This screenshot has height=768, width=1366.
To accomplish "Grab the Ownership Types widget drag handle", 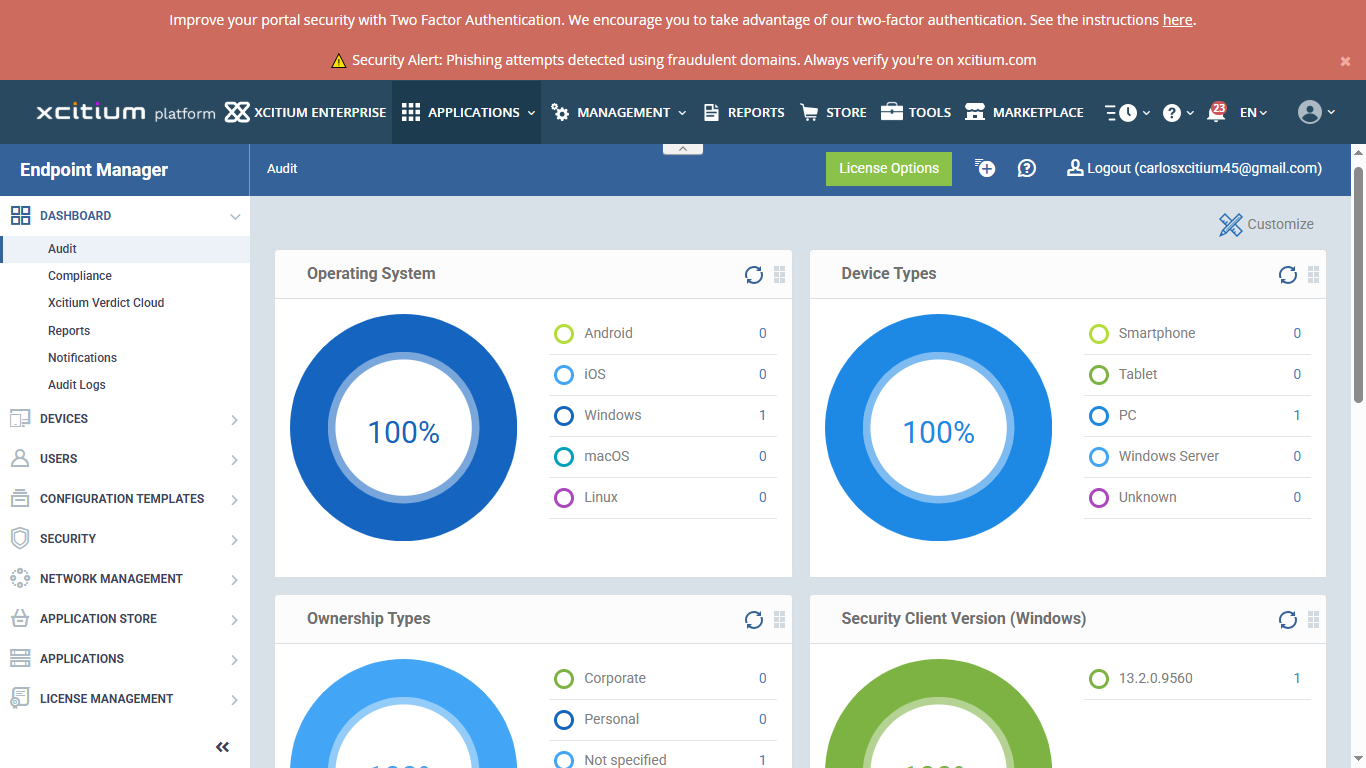I will pos(780,620).
